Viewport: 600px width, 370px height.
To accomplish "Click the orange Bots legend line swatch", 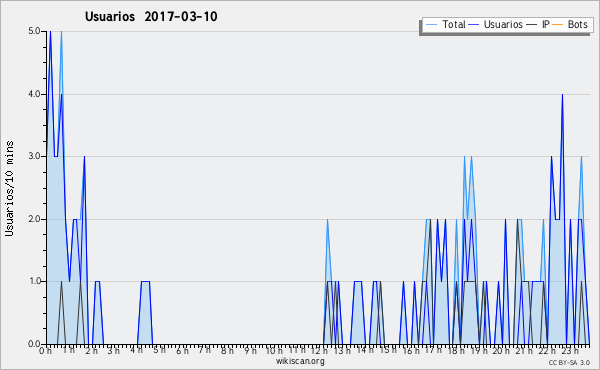I will [558, 25].
